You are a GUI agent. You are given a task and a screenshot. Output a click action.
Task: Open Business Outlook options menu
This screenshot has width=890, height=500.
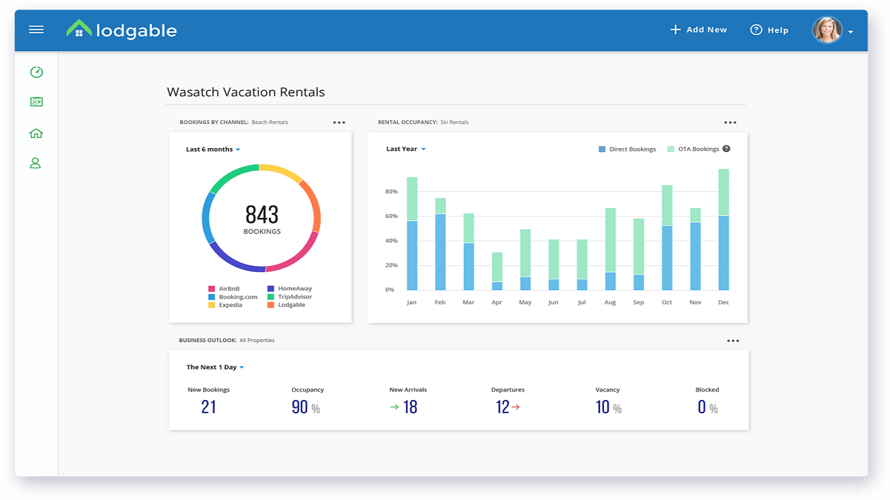733,341
